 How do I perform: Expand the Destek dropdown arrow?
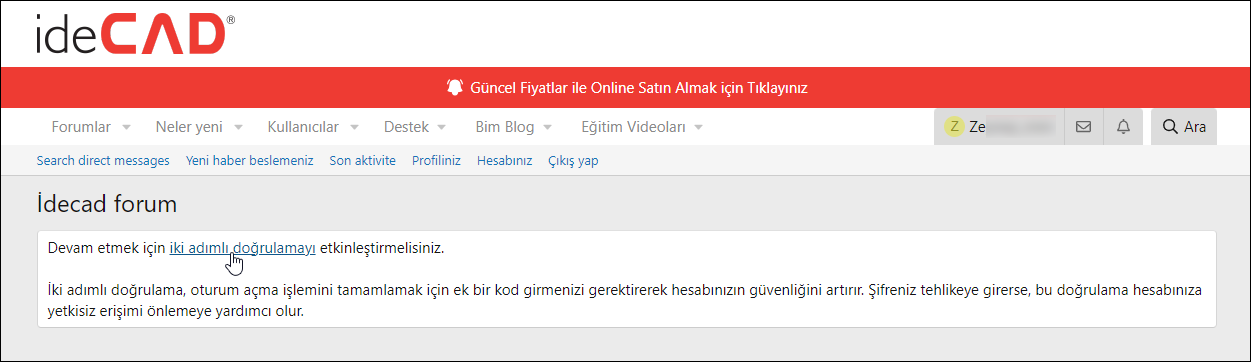pos(441,128)
